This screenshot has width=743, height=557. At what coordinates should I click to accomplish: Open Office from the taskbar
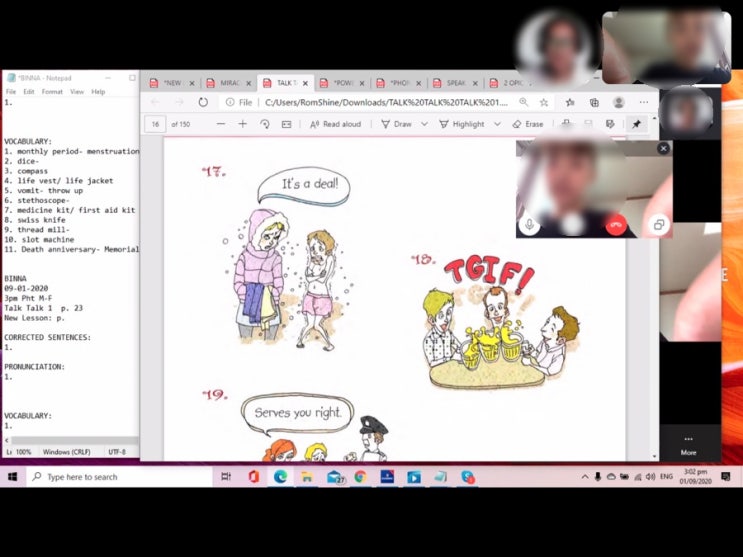tap(254, 477)
